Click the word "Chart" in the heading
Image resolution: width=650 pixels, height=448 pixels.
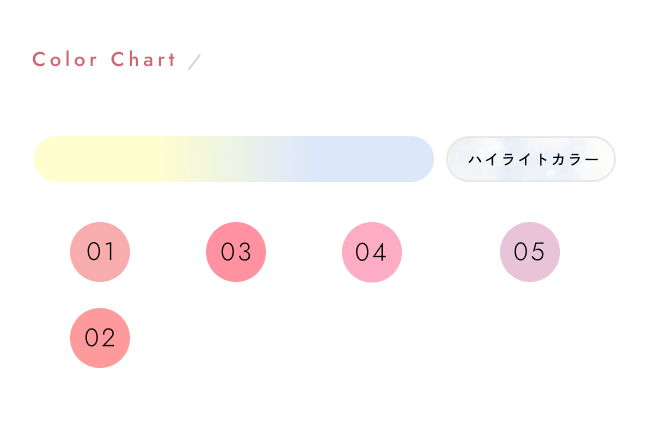pos(143,60)
